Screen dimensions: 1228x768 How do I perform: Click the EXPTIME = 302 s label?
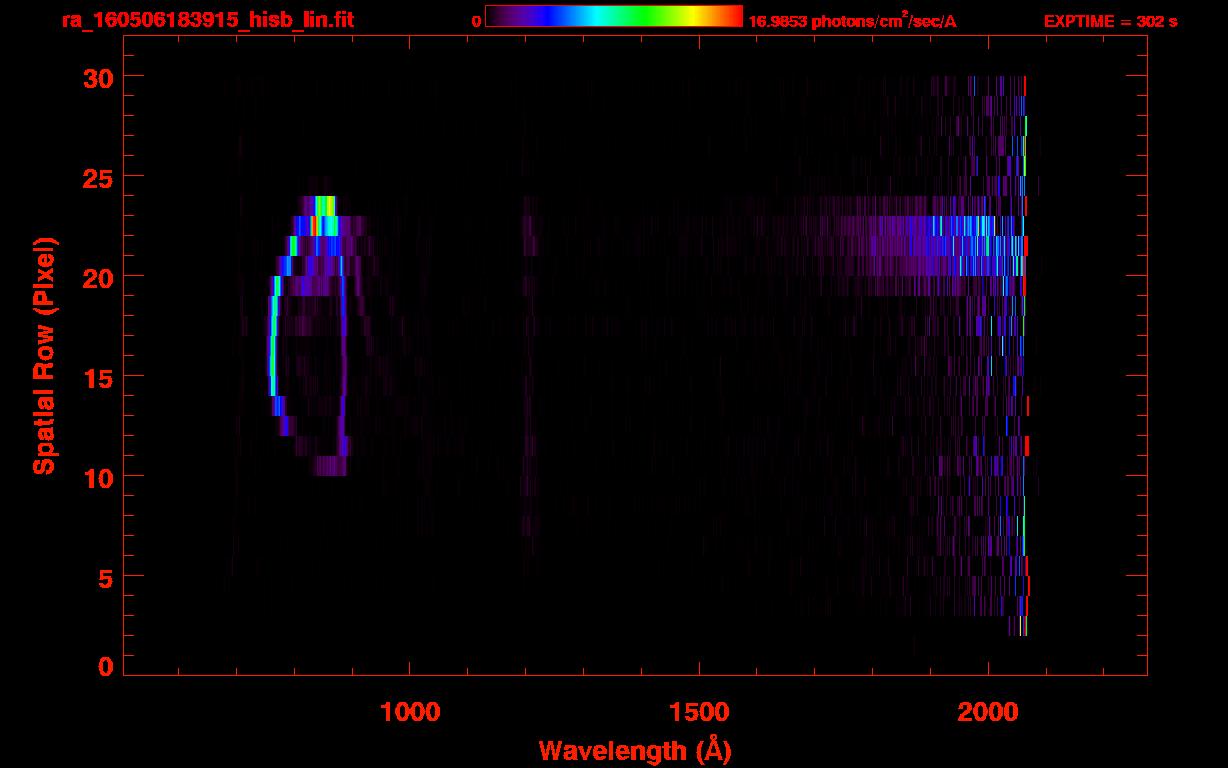1110,21
